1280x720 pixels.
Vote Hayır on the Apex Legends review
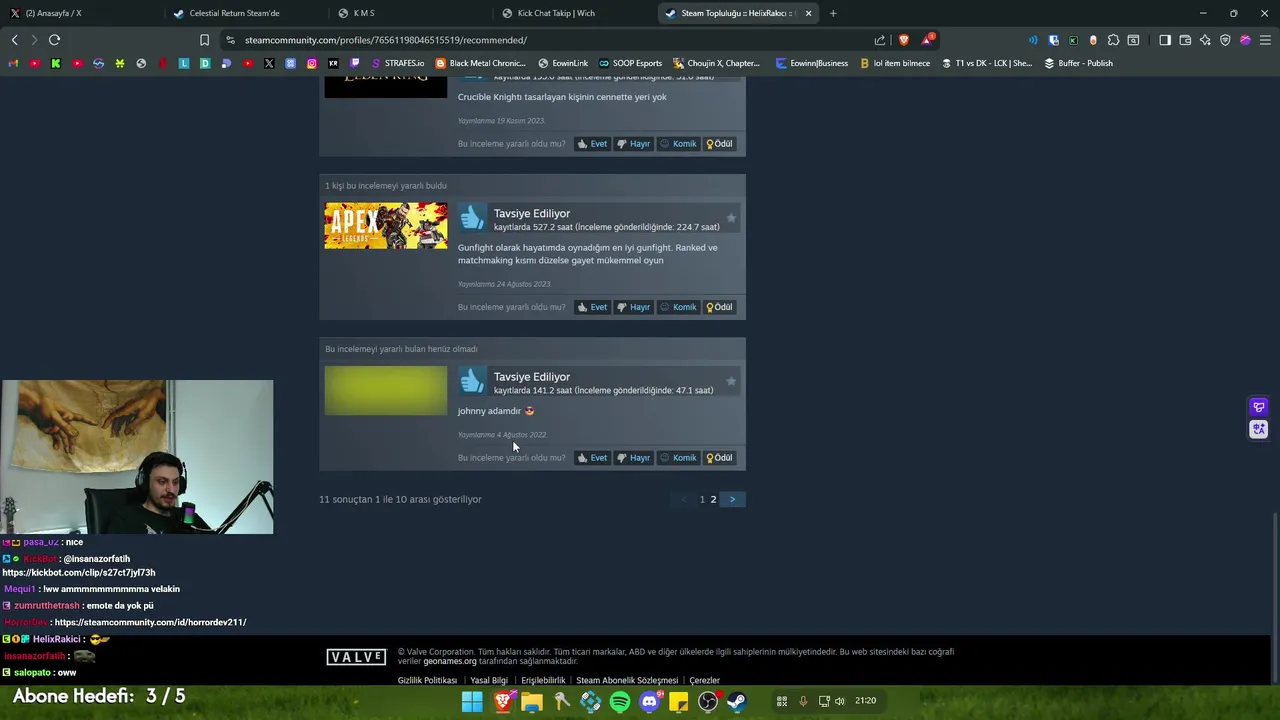(x=633, y=307)
